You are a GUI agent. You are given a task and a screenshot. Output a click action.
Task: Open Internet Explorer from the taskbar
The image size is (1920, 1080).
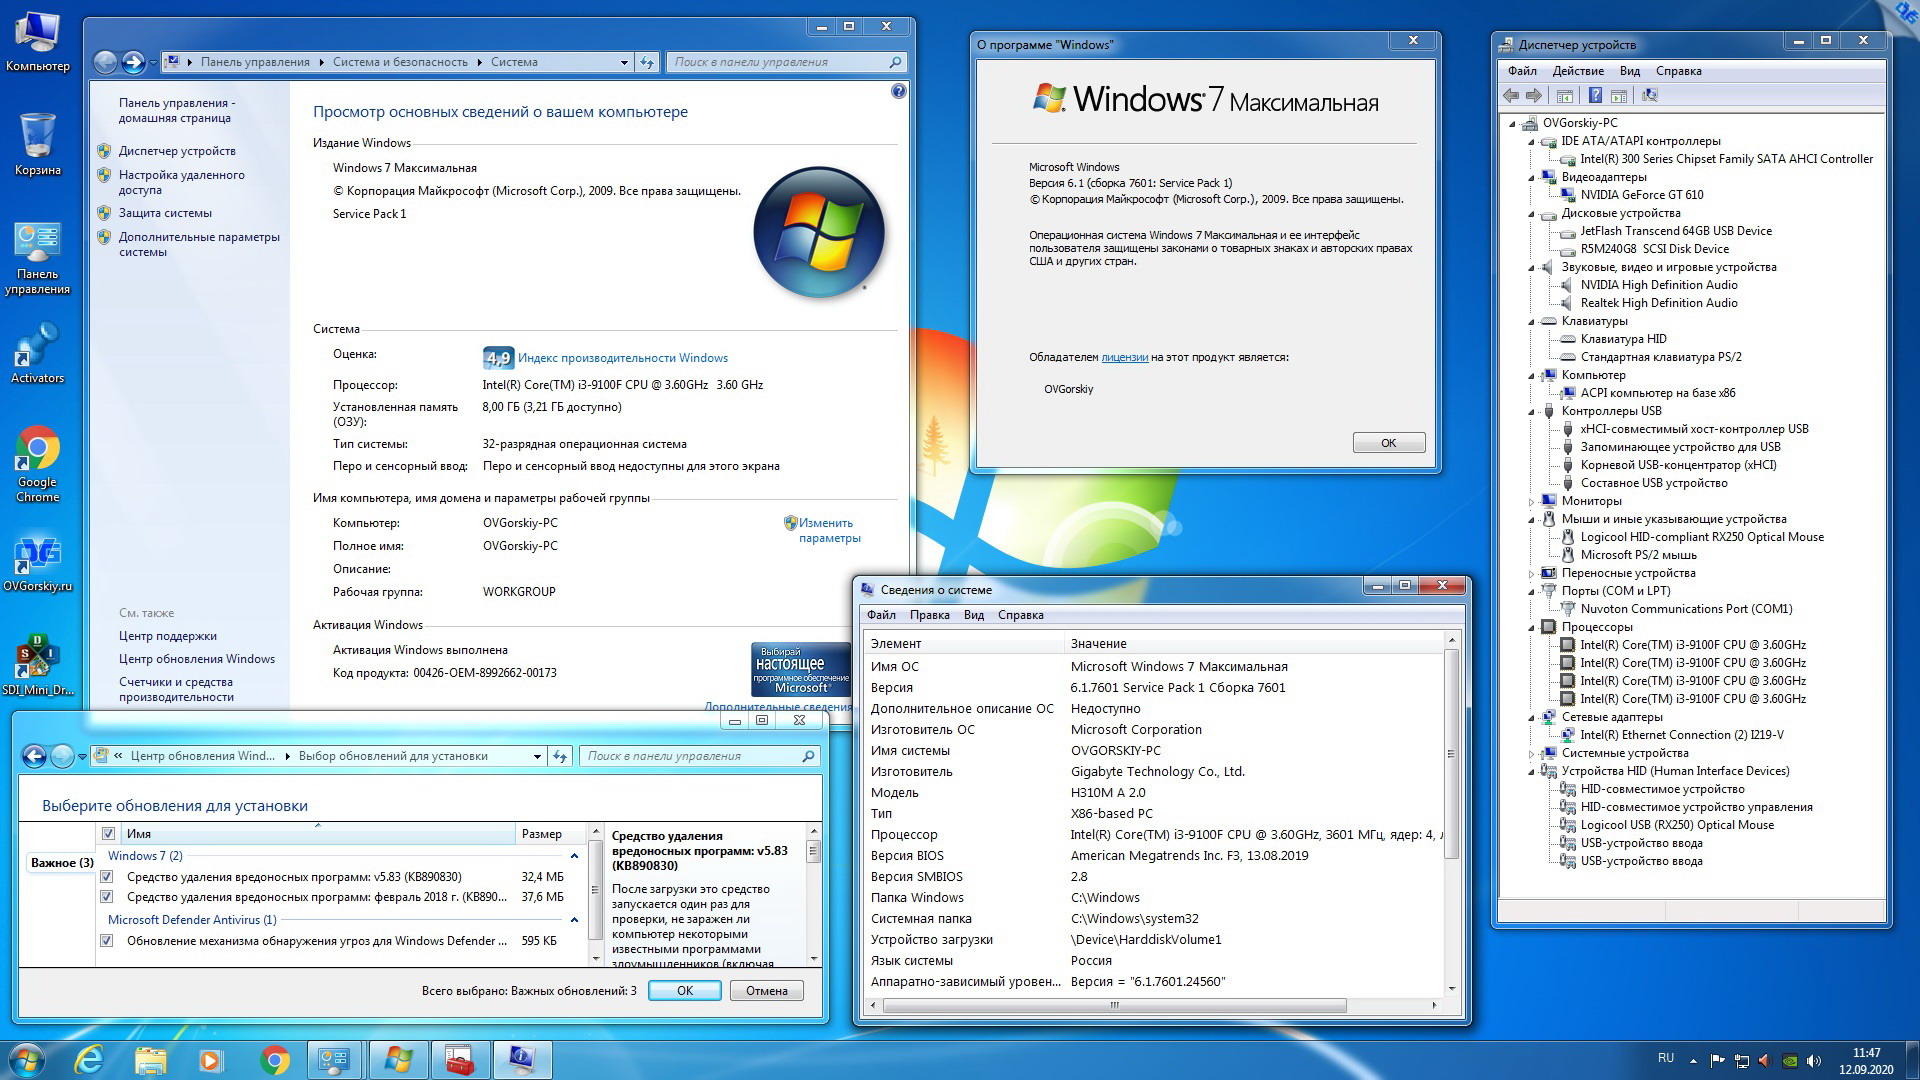[x=90, y=1060]
